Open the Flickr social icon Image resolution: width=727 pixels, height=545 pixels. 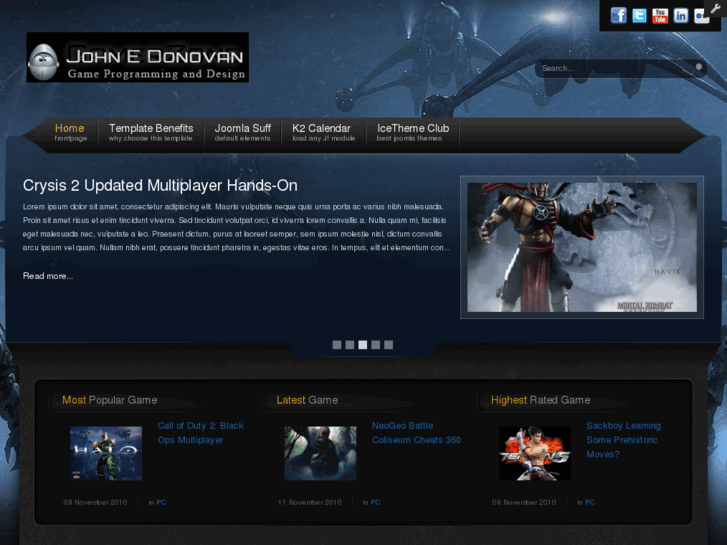coord(701,15)
